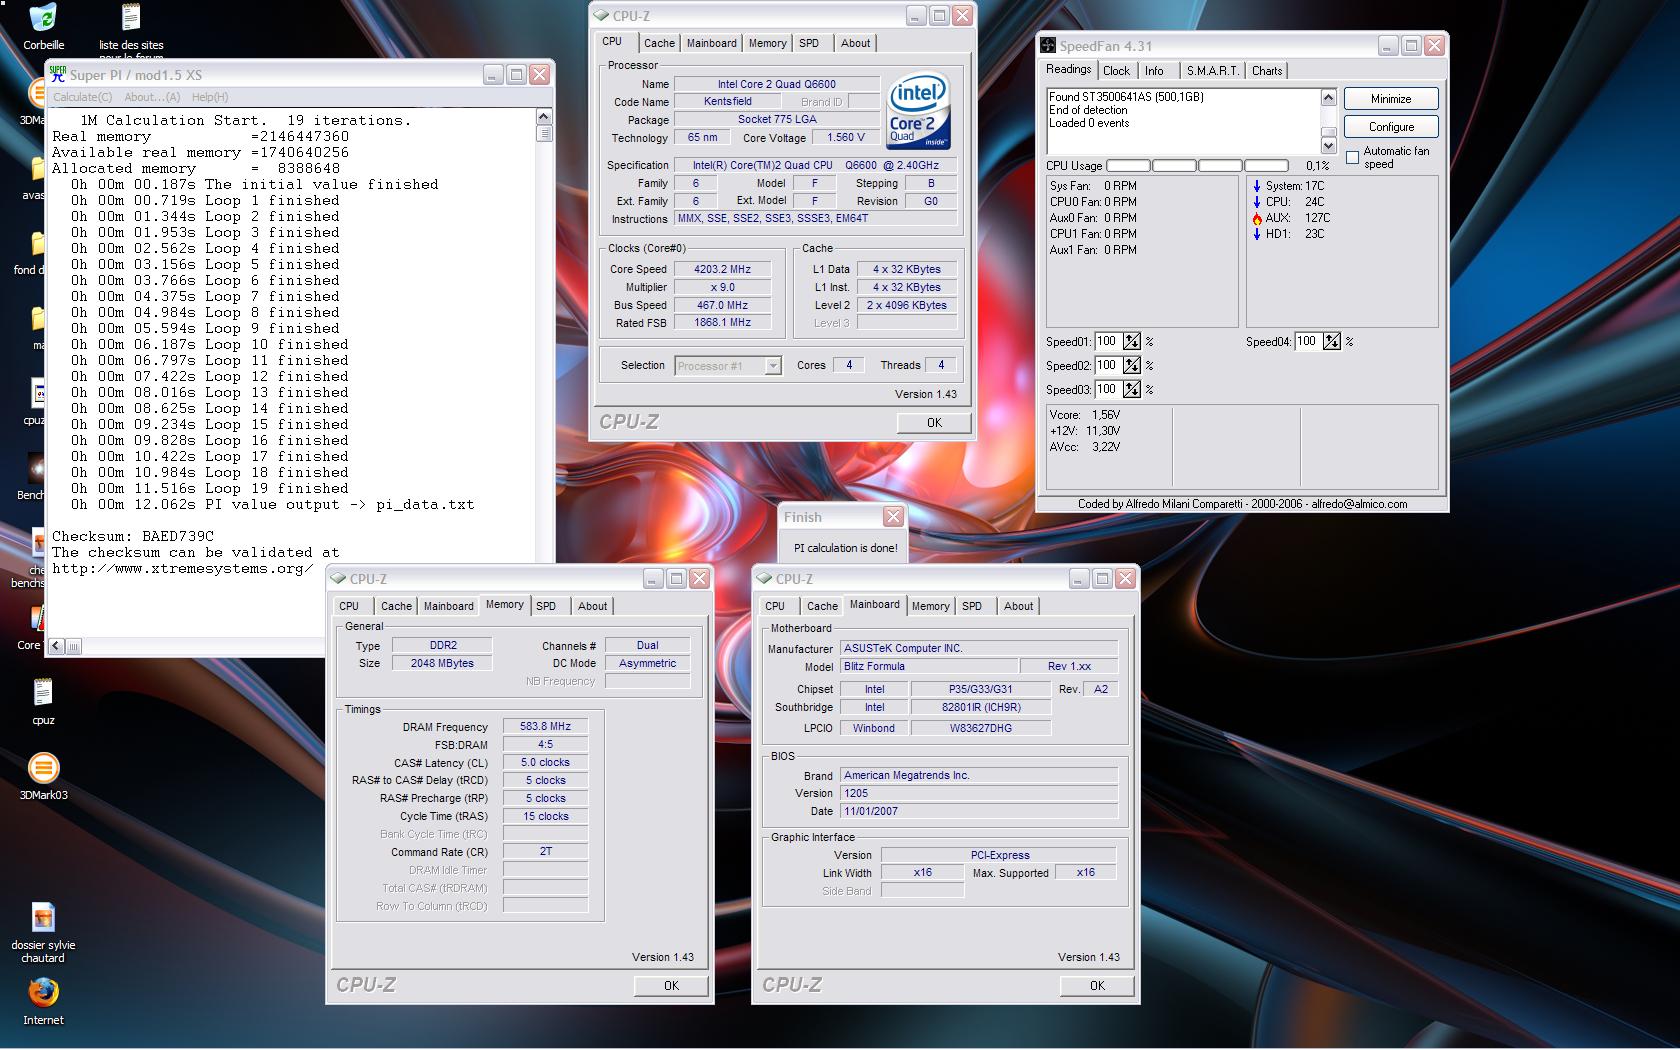Click Super PI vertical scrollbar up arrow
Screen dimensions: 1680x1050
coord(544,116)
